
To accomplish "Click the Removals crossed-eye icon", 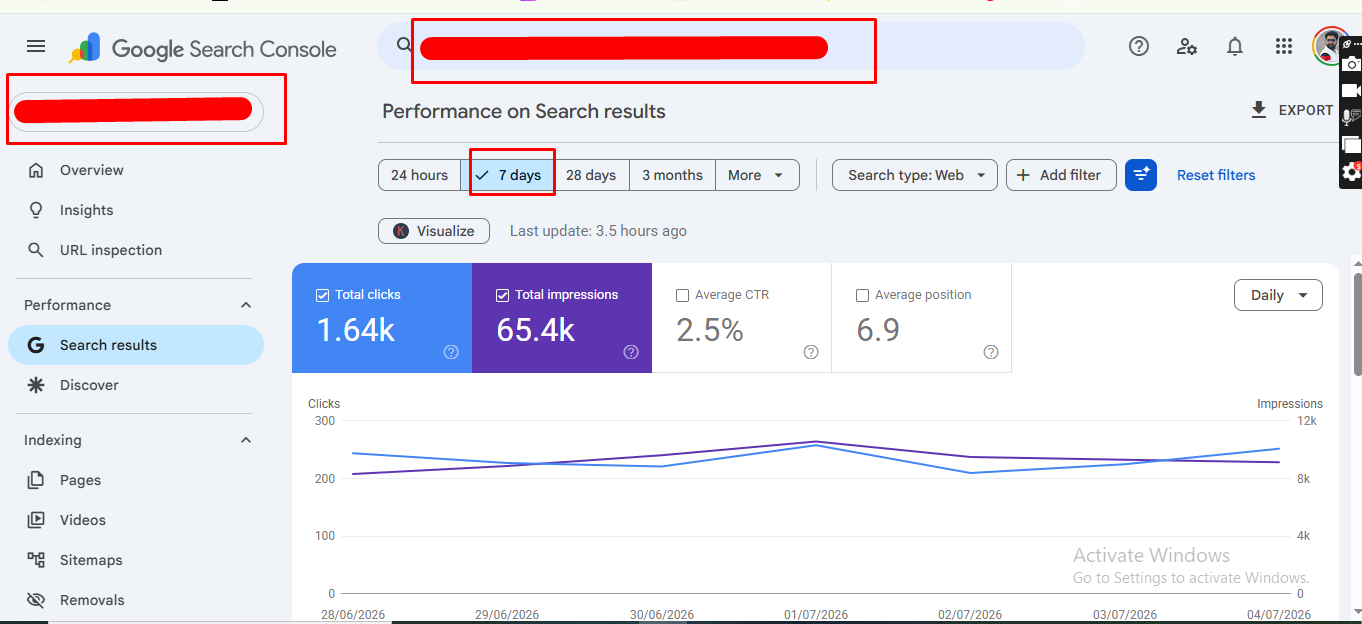I will click(36, 600).
